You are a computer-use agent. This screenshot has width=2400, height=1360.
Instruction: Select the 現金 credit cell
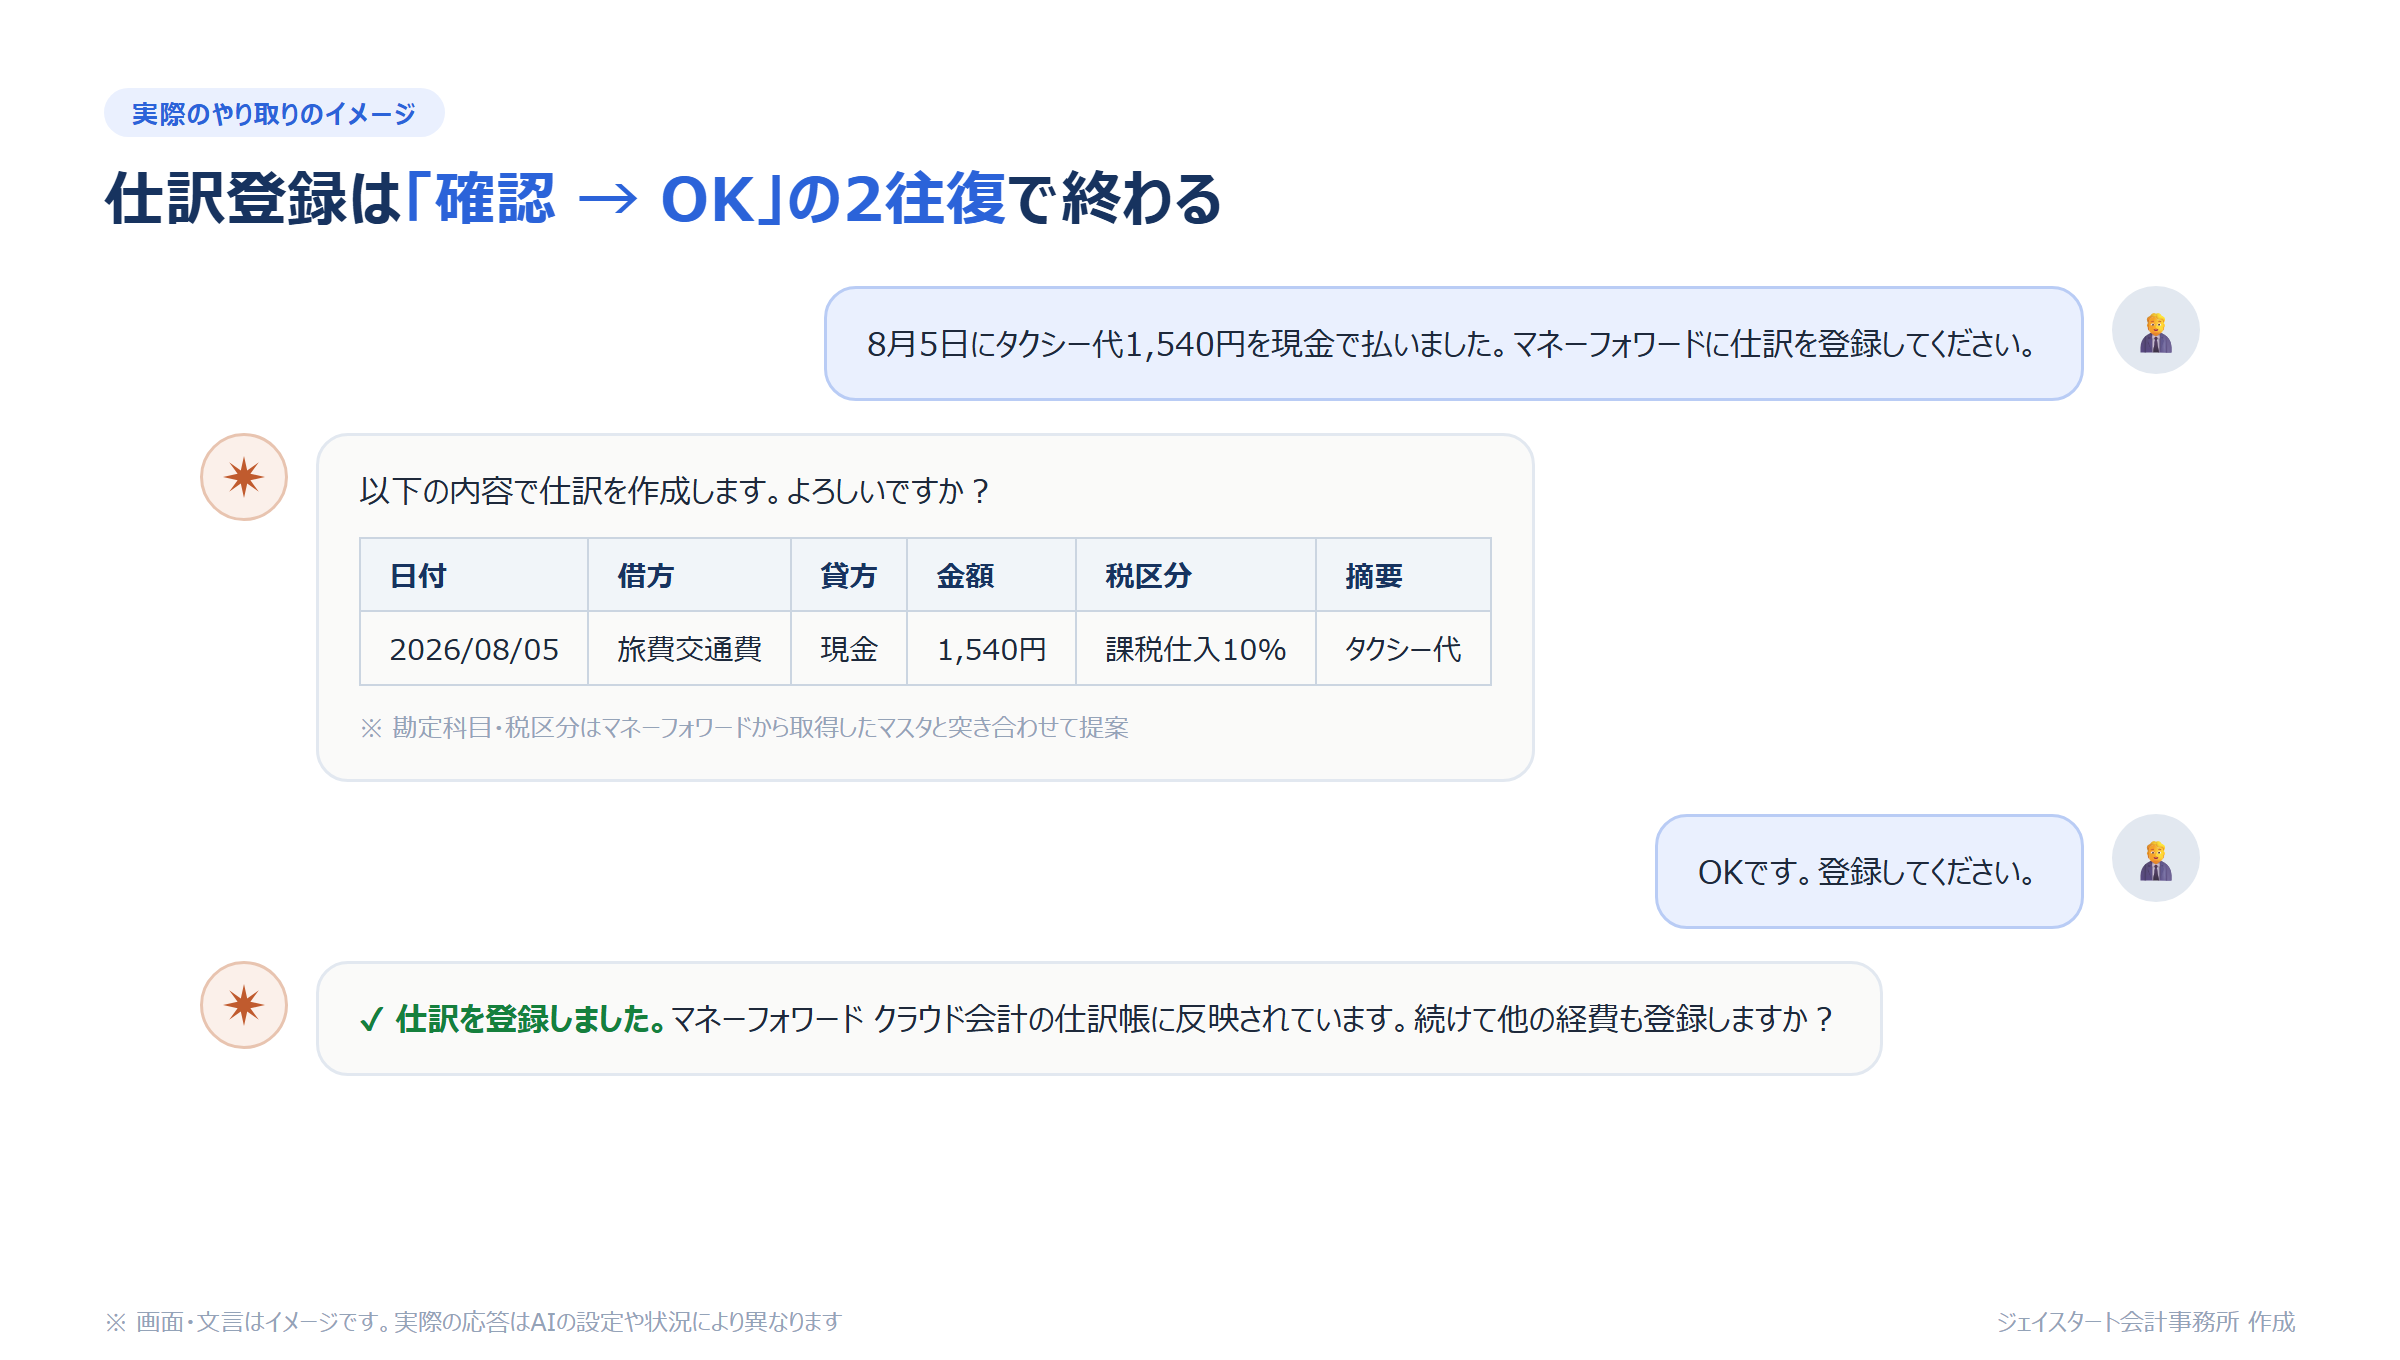click(x=849, y=649)
